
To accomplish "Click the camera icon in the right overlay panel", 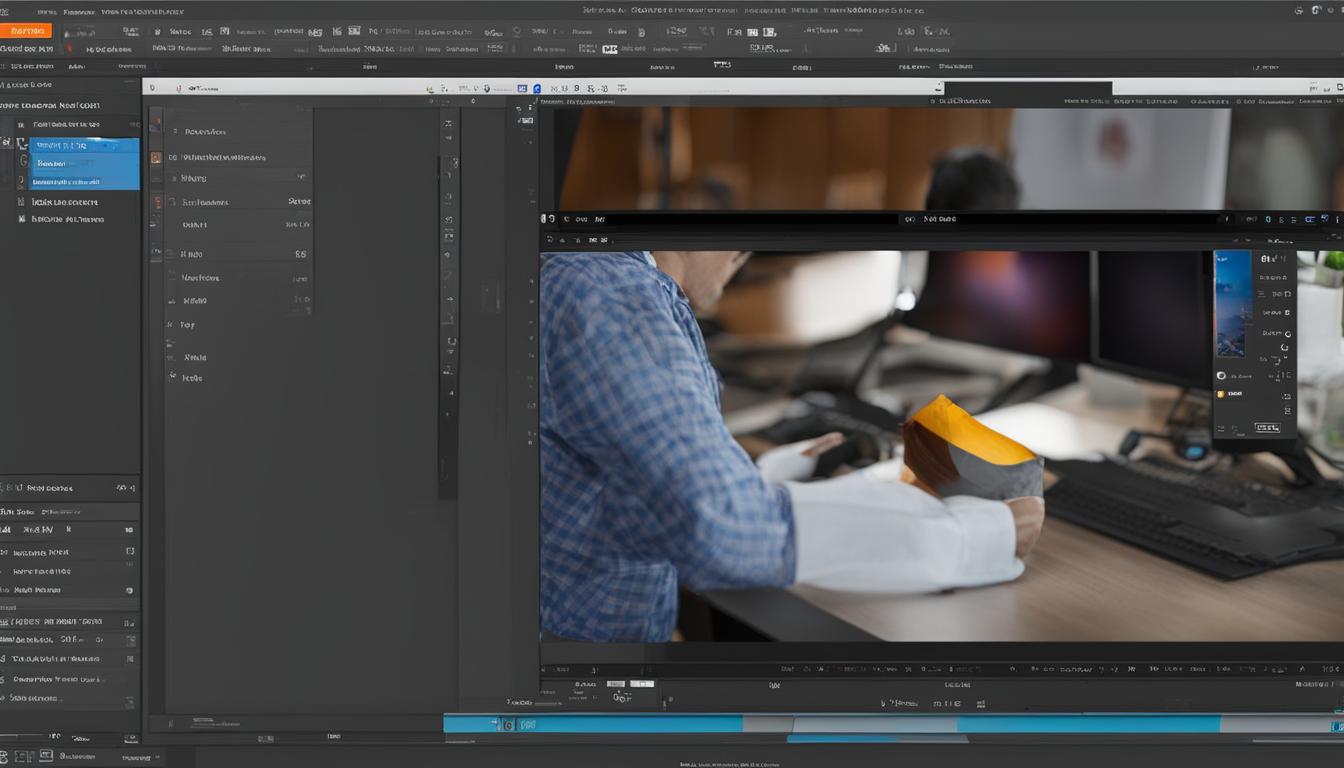I will (x=1219, y=375).
